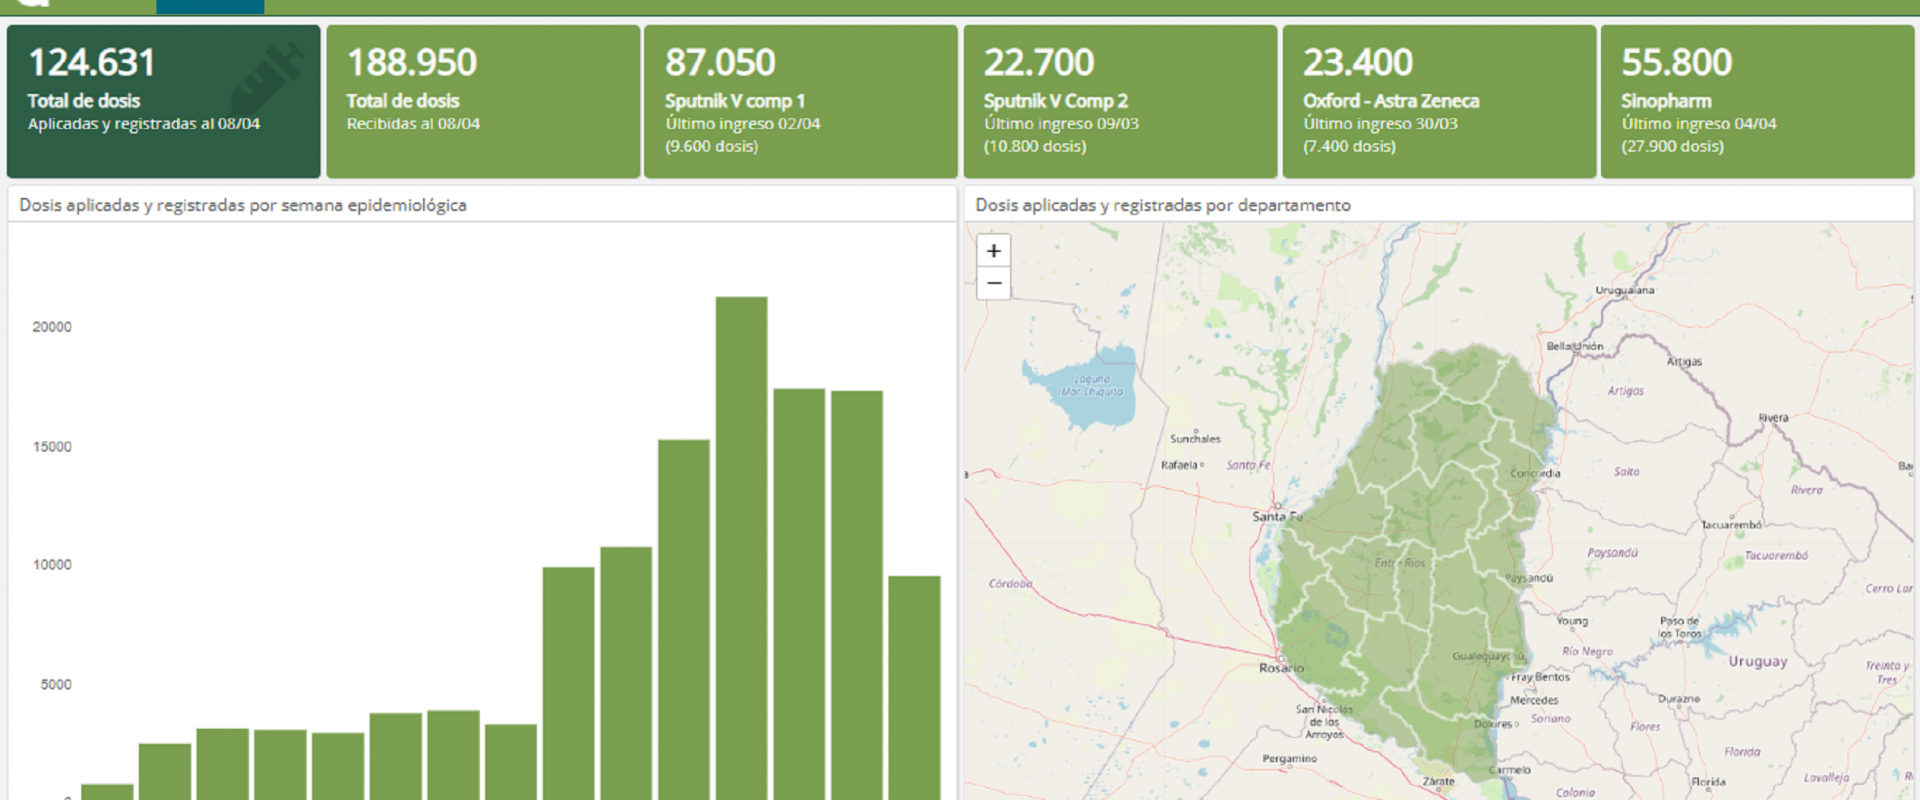Click the highlighted Entre Ríos region on map

(x=1410, y=560)
